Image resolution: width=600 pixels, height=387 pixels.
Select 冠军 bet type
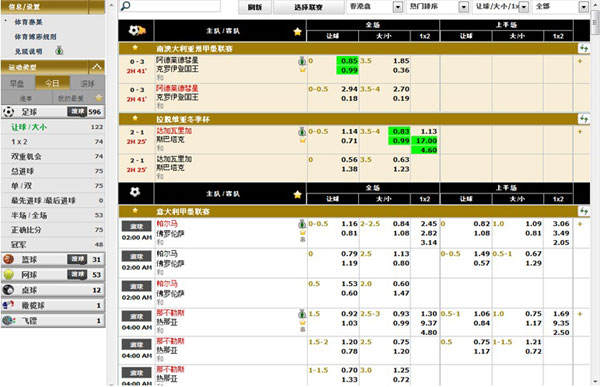pyautogui.click(x=19, y=244)
